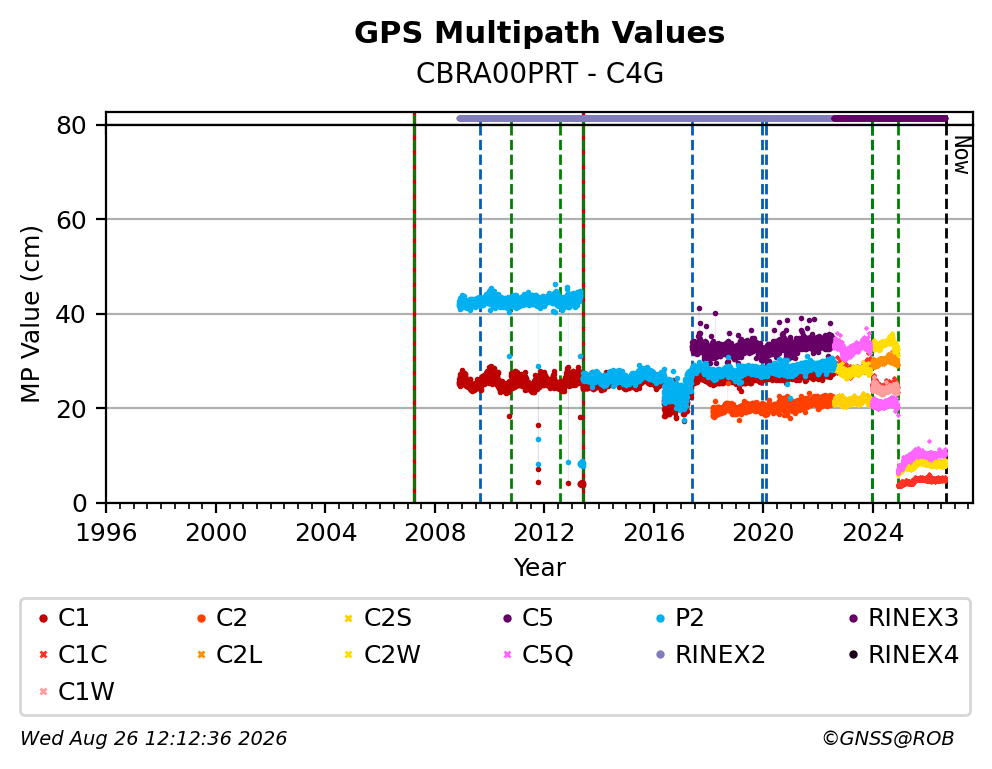Click the 2008 x-axis tick label

click(435, 533)
